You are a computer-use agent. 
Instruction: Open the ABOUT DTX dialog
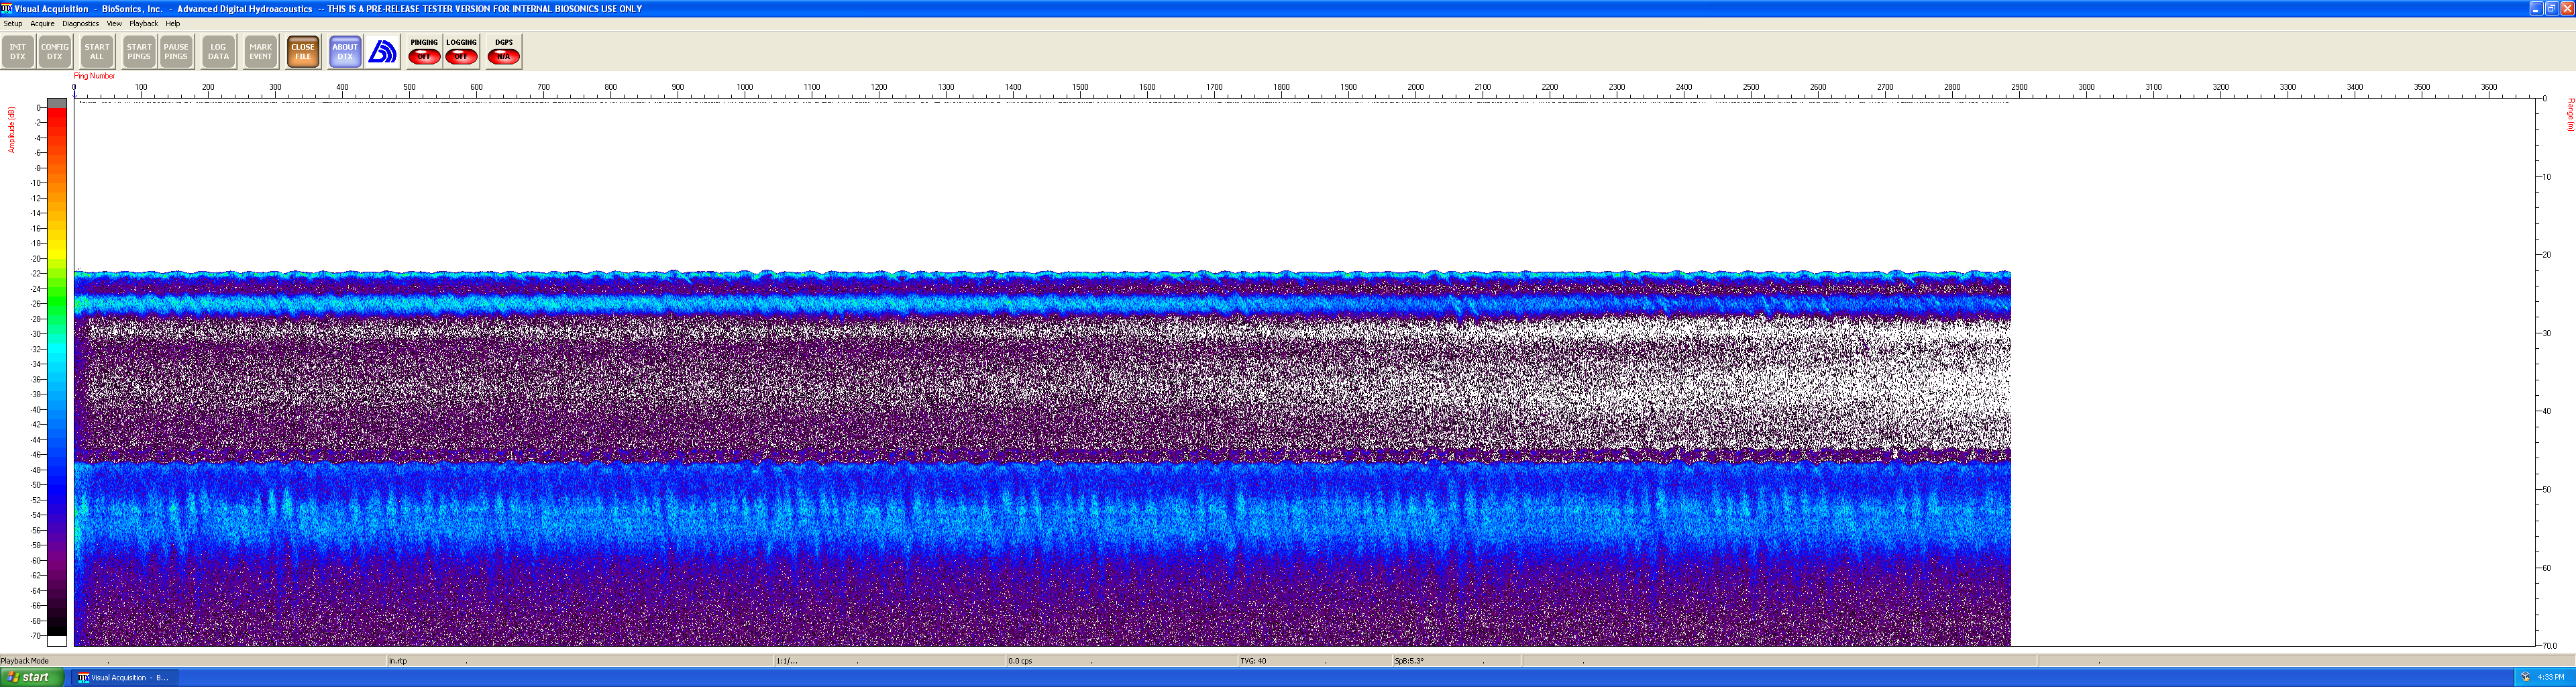coord(345,52)
